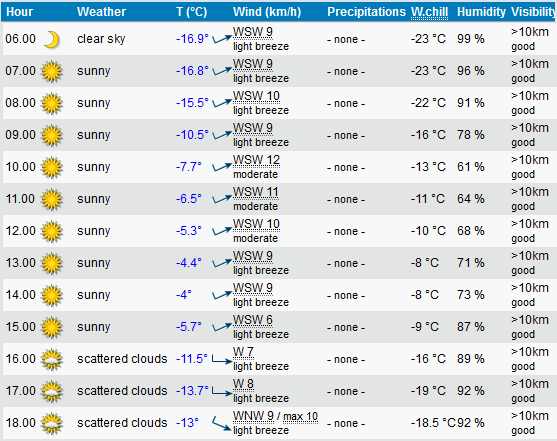Click the WSW 12 wind value
This screenshot has height=441, width=557.
256,160
